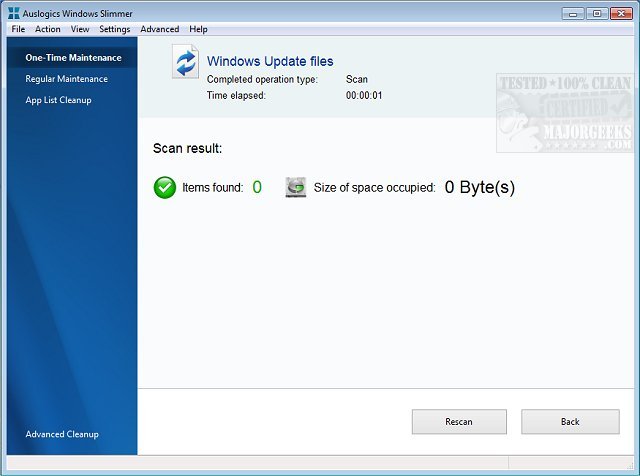Click the Rescan button

coord(459,422)
